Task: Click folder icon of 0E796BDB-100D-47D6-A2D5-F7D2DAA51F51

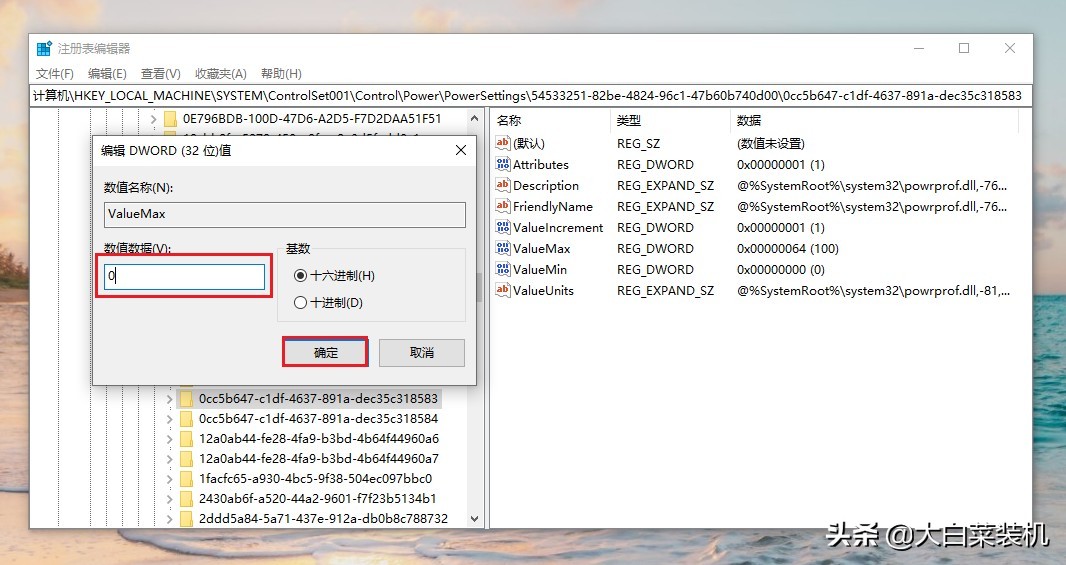Action: (x=171, y=119)
